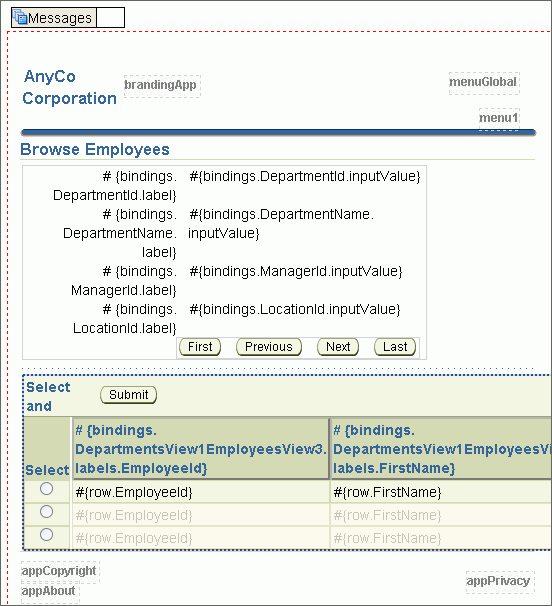Click the menuGlobal placeholder

click(484, 83)
